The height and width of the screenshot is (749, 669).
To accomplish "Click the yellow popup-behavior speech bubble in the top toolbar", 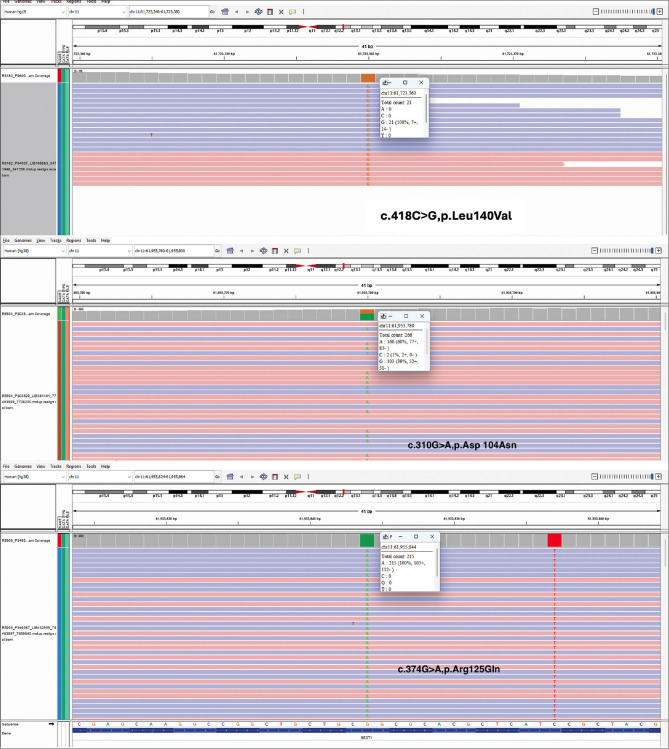I will 293,12.
